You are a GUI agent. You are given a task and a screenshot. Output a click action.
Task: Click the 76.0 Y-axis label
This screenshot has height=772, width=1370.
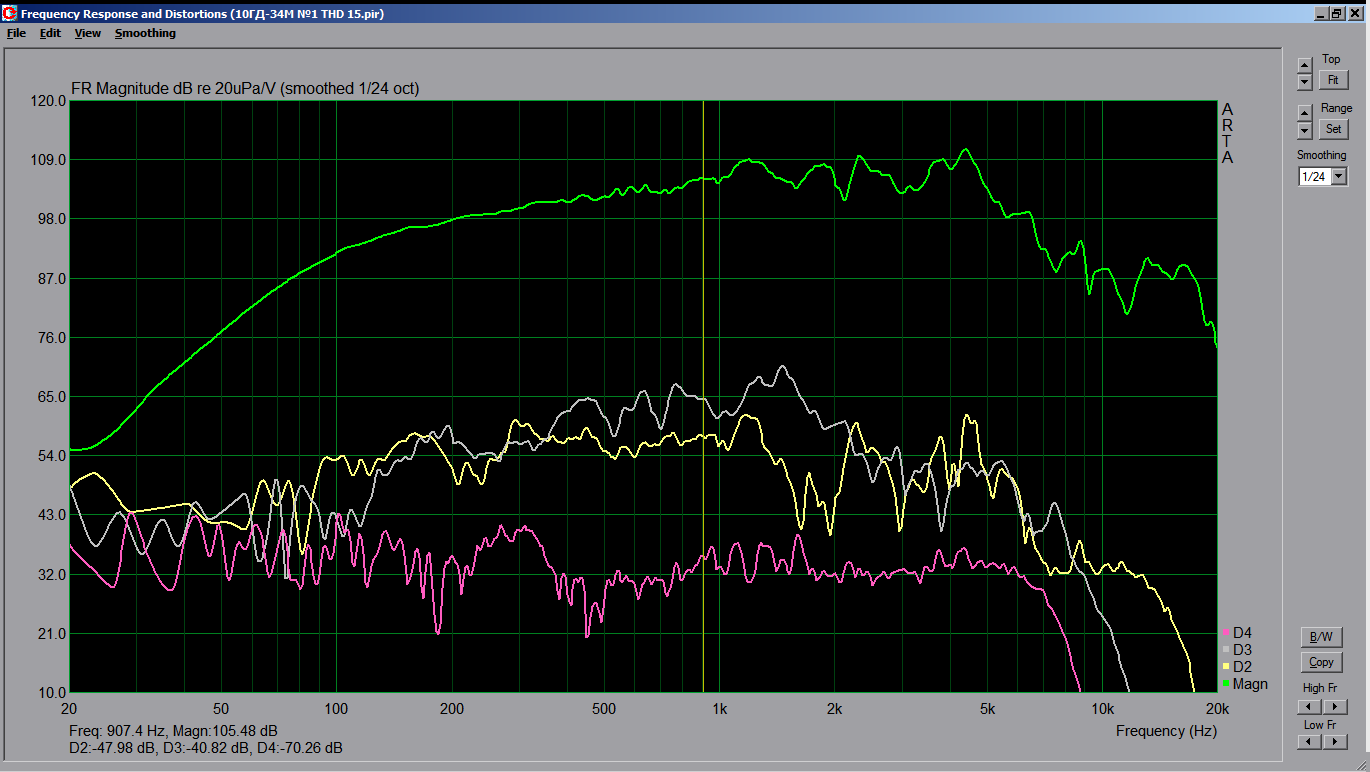click(x=51, y=338)
